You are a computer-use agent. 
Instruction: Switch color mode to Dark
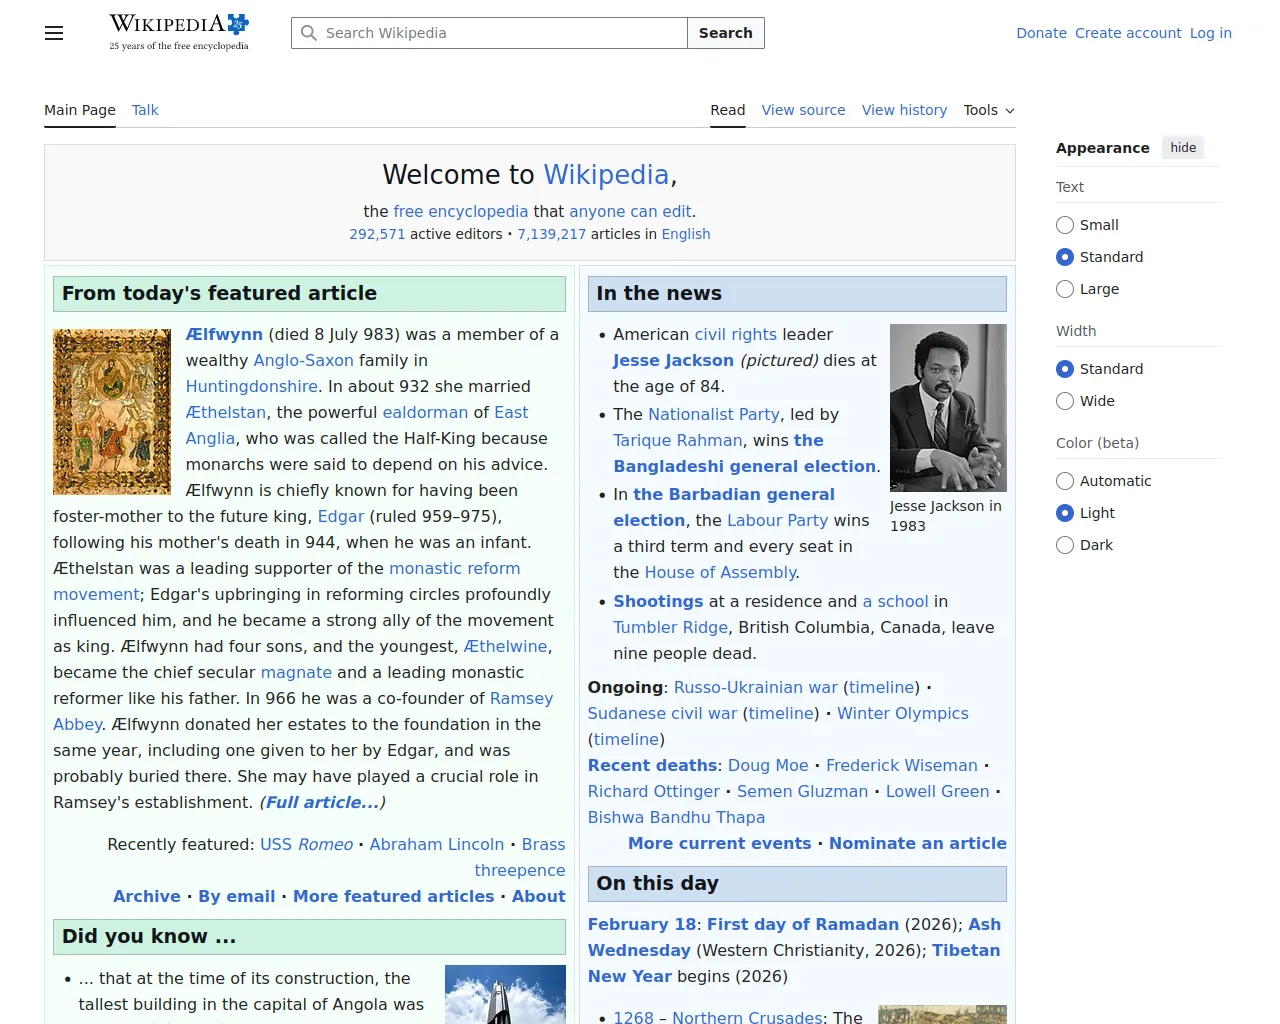[x=1065, y=545]
